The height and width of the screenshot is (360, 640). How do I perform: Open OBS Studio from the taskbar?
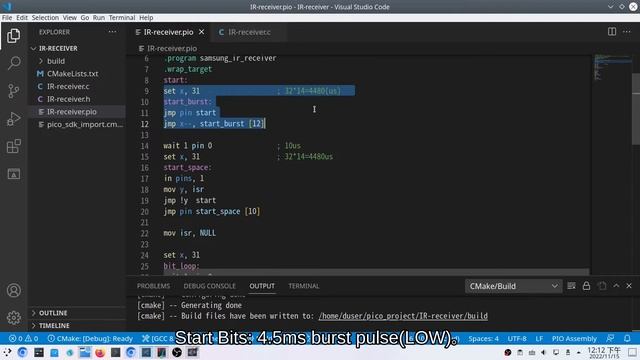click(177, 352)
